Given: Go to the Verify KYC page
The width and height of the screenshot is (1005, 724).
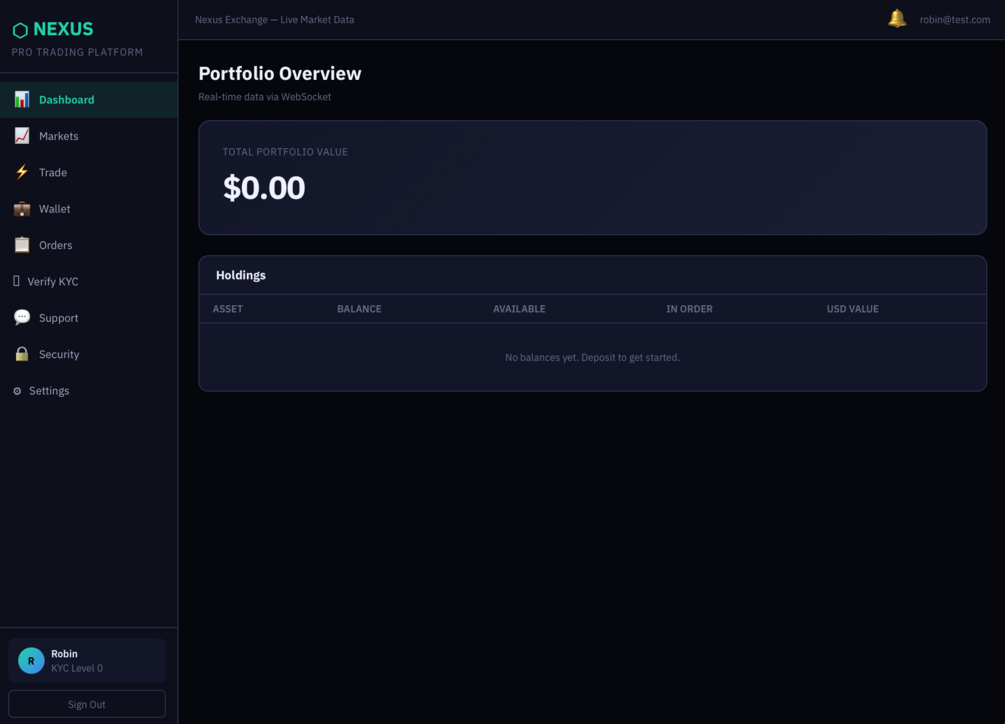Looking at the screenshot, I should pos(89,281).
